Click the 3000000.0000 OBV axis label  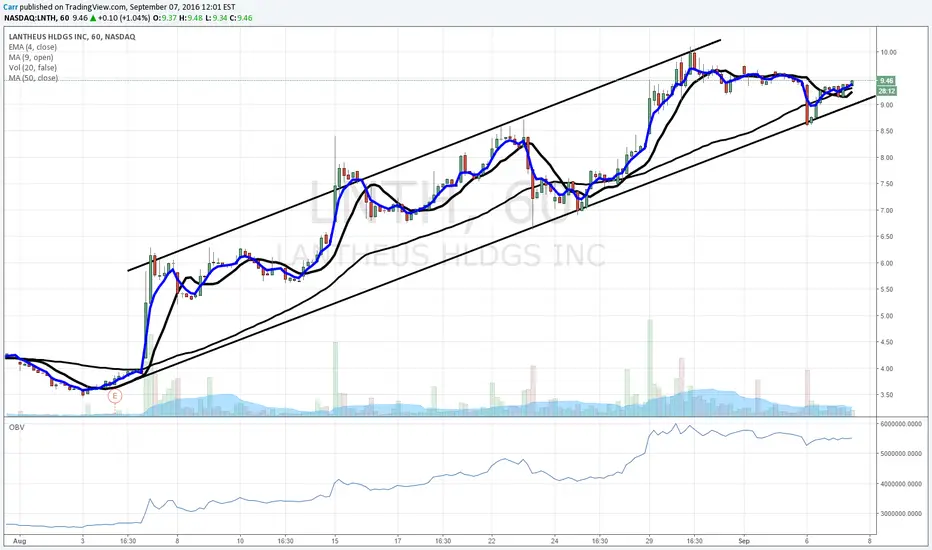901,513
